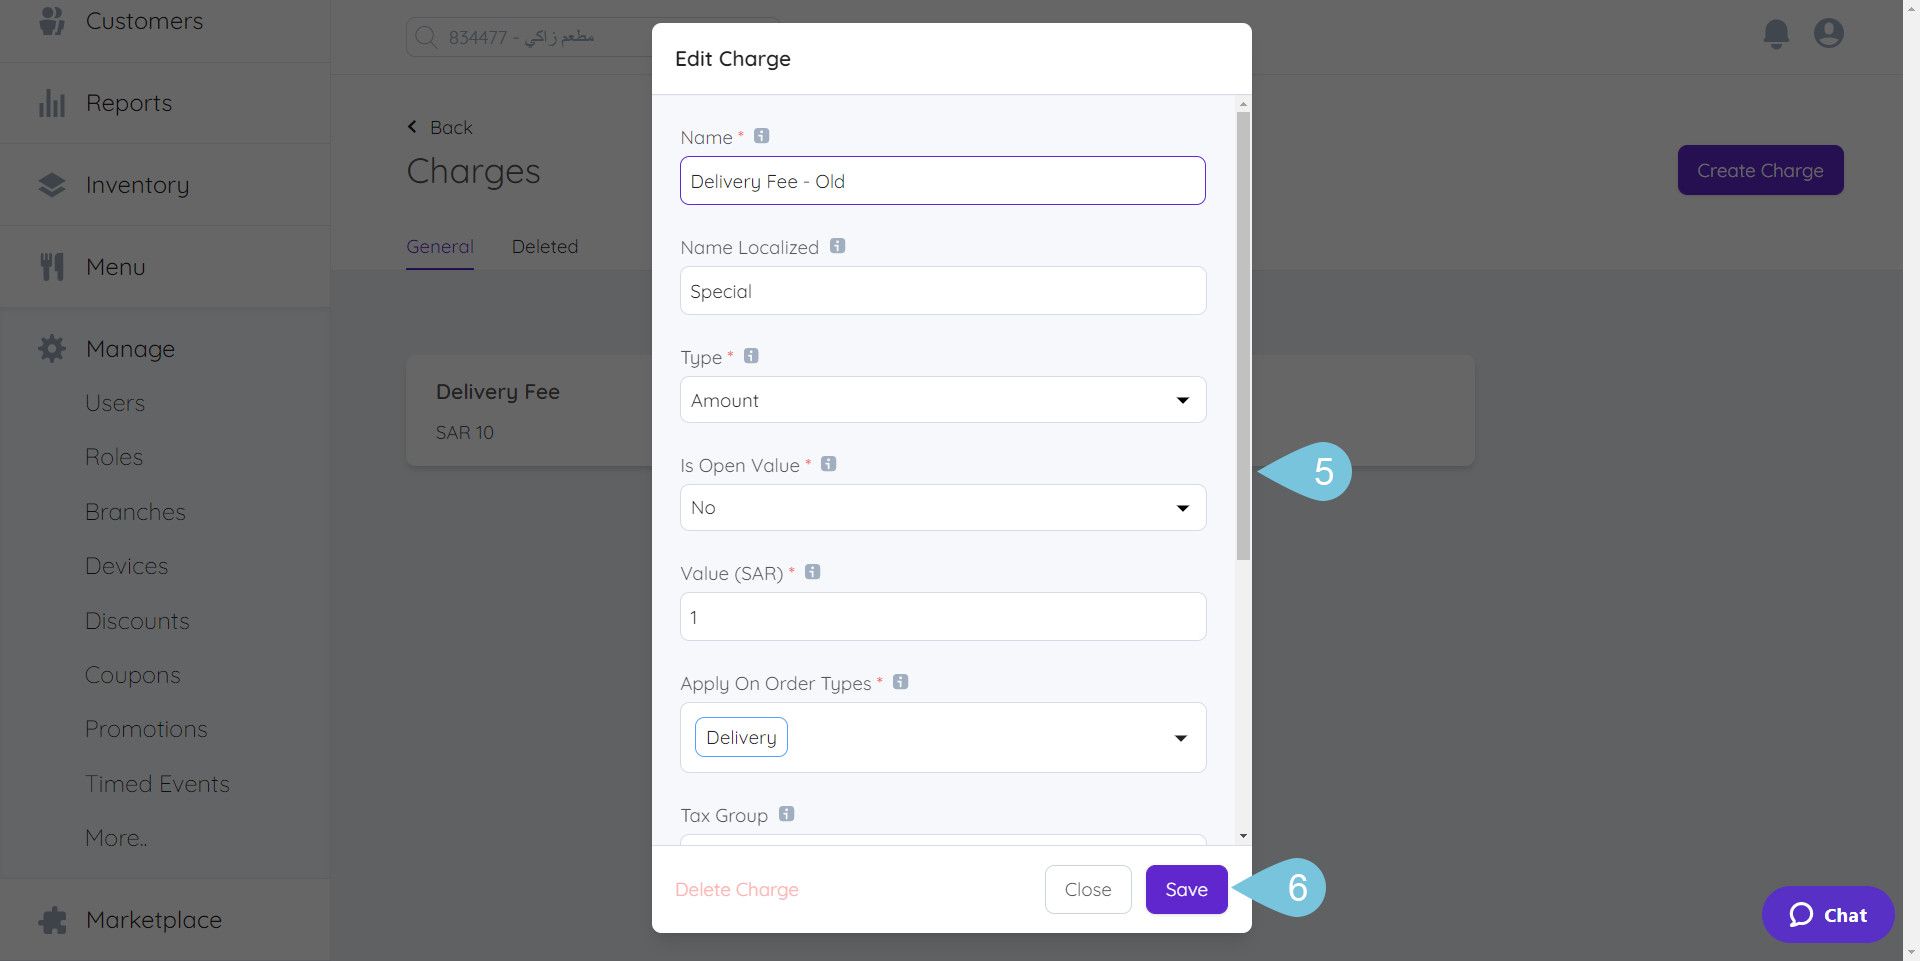Viewport: 1920px width, 961px height.
Task: Expand the Type dropdown showing Amount
Action: (x=942, y=400)
